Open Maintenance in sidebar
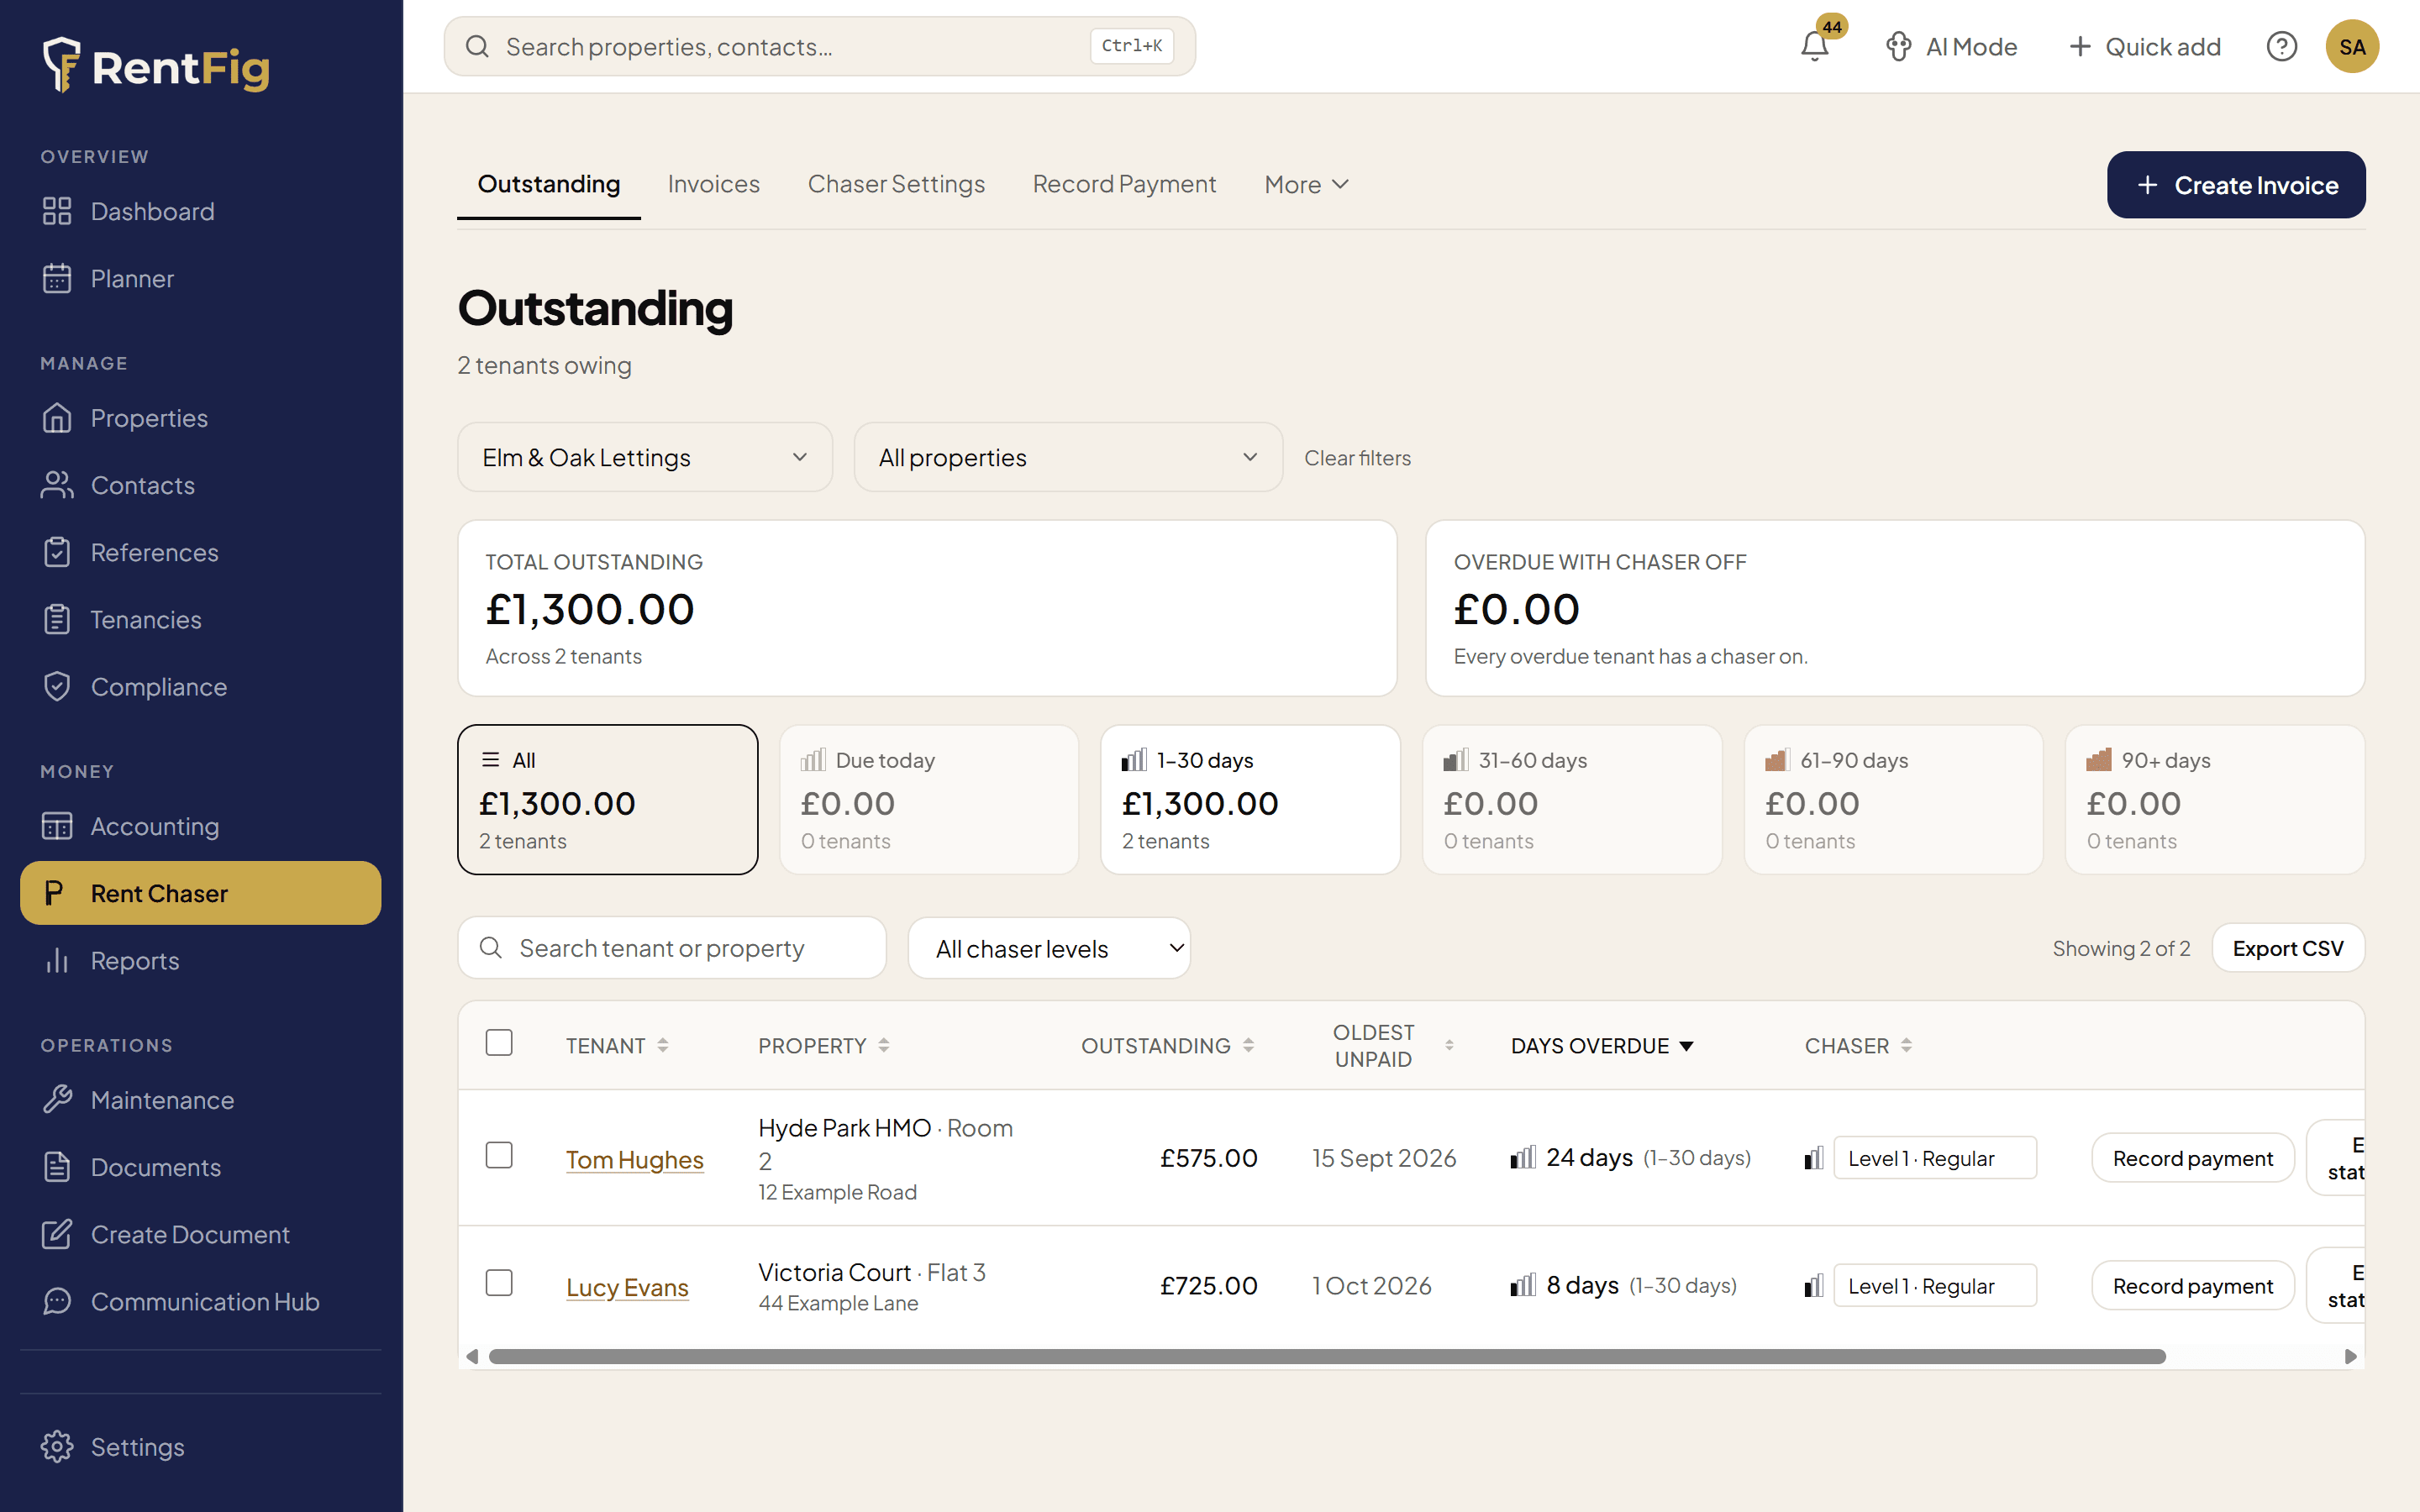This screenshot has width=2420, height=1512. pyautogui.click(x=200, y=1100)
